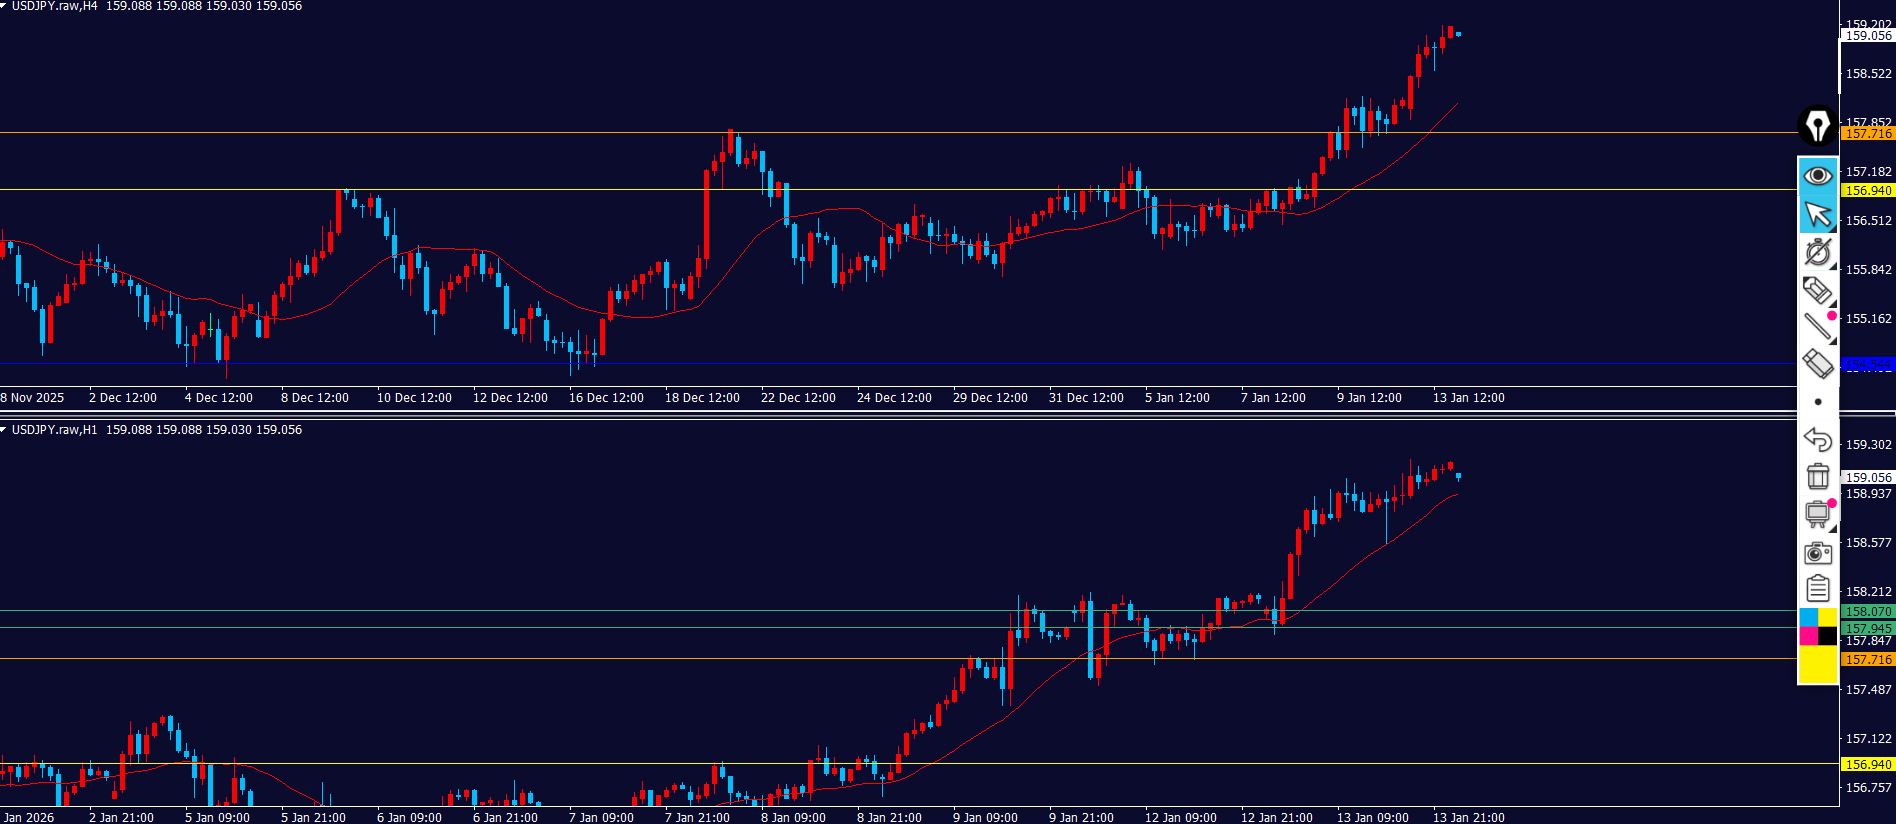Open the whiteboard easel tool

click(1817, 514)
